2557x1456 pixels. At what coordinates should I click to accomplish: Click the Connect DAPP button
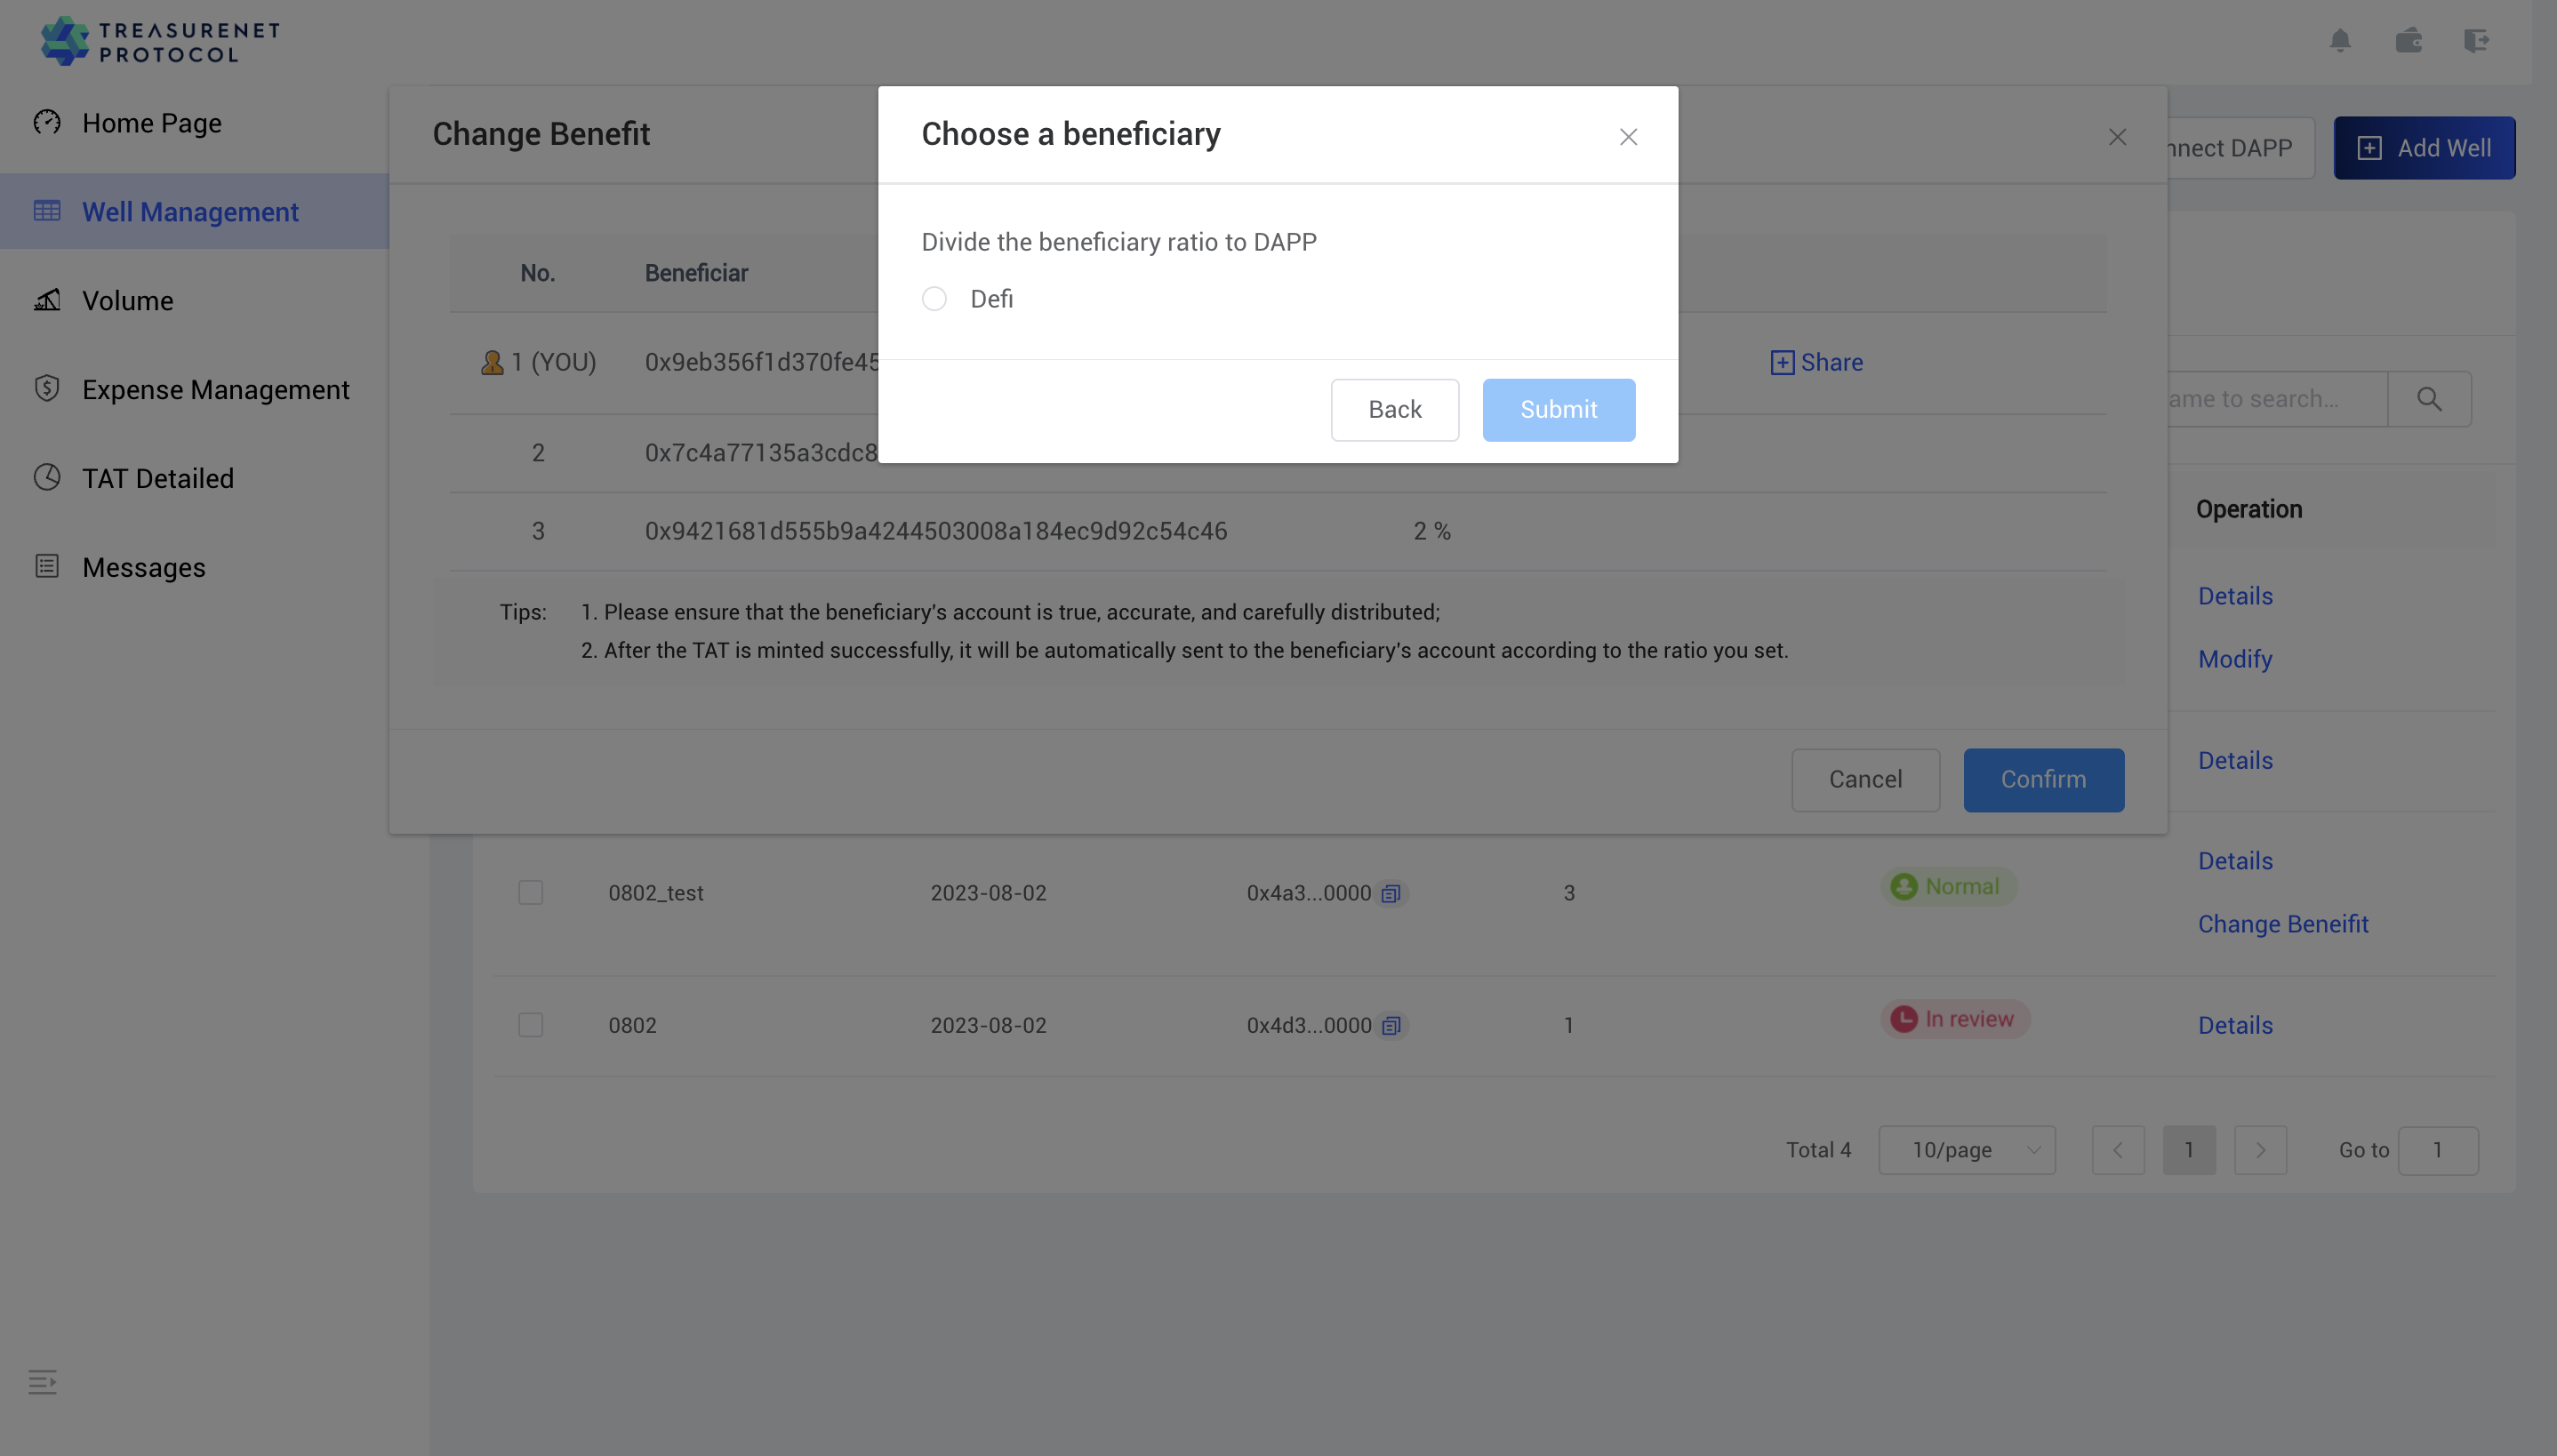click(2240, 148)
